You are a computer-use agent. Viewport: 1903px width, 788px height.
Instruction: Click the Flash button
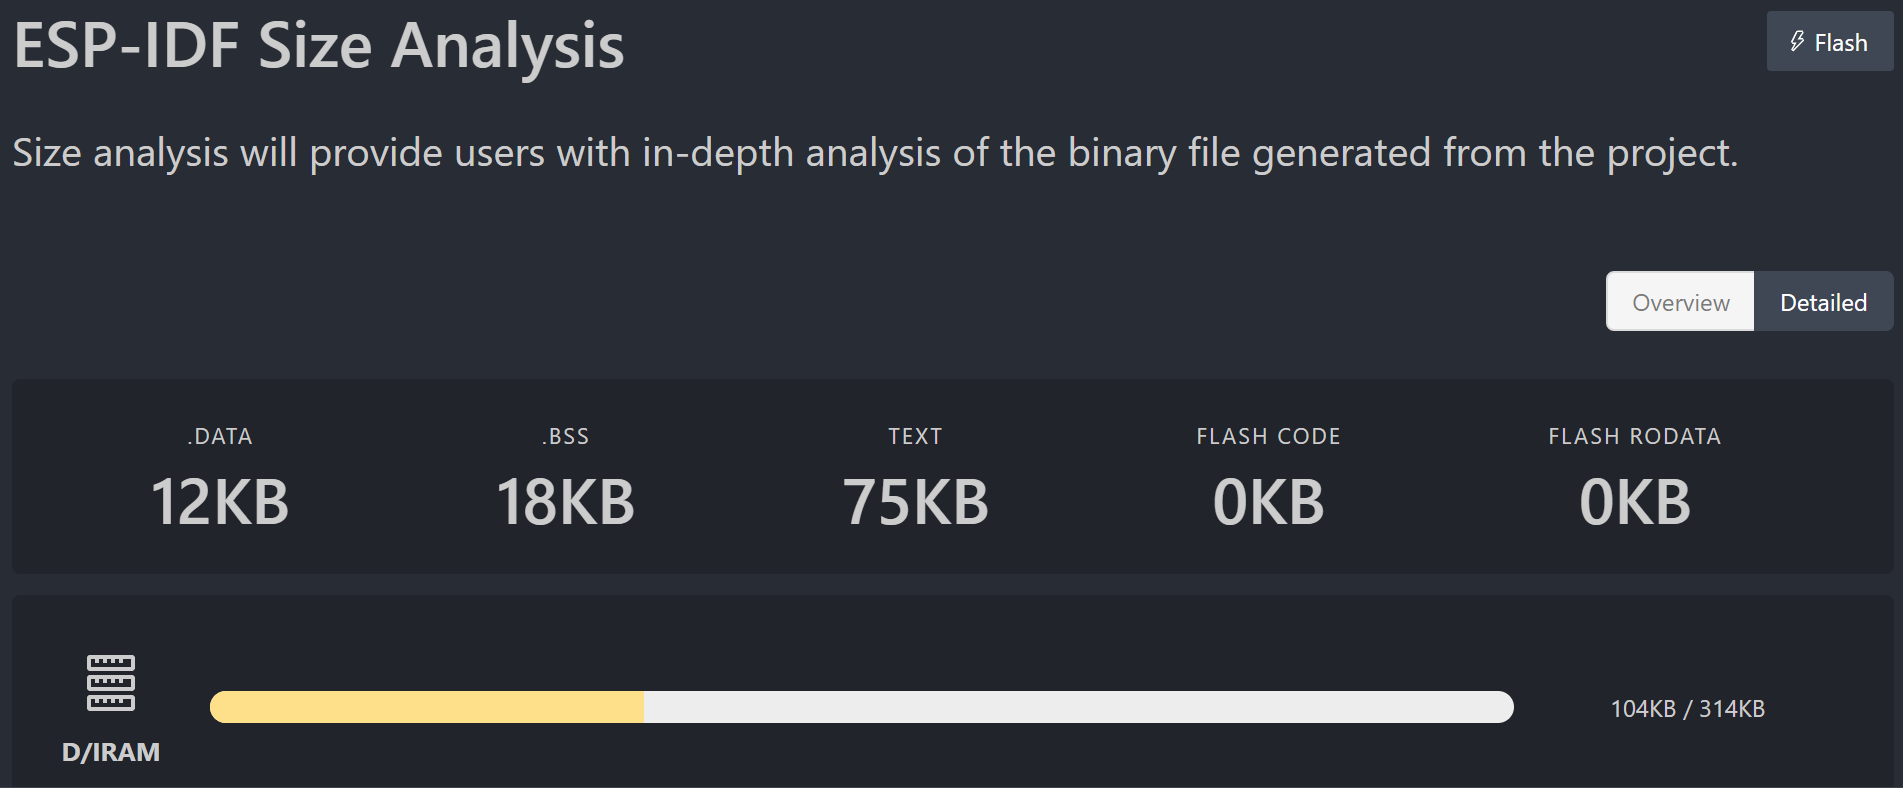[x=1829, y=42]
